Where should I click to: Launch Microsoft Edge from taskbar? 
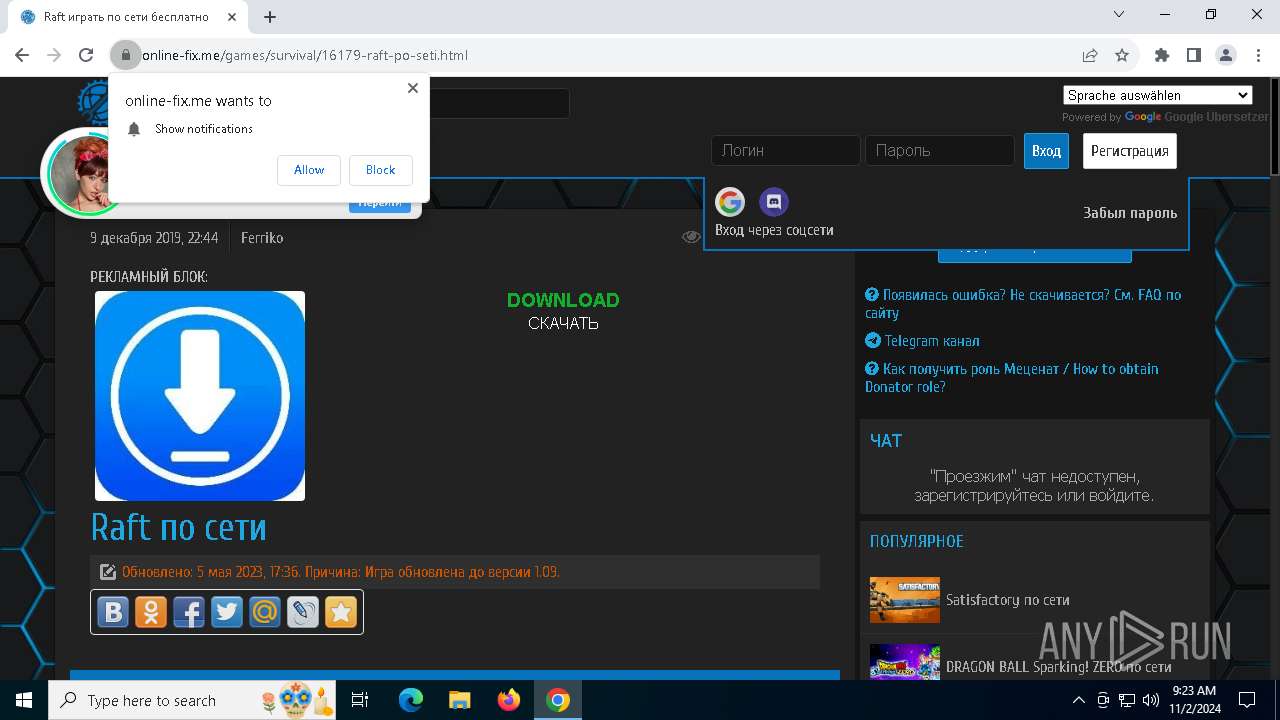tap(411, 700)
